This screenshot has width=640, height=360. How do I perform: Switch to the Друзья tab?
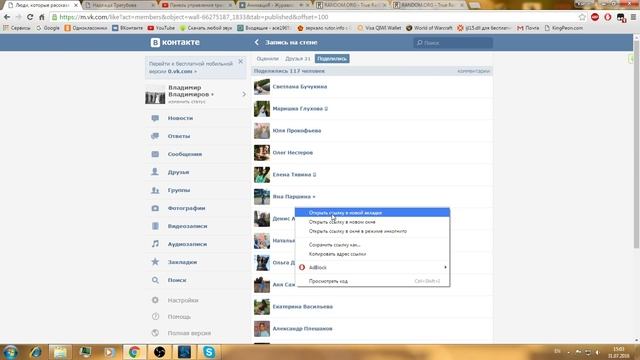(x=298, y=59)
